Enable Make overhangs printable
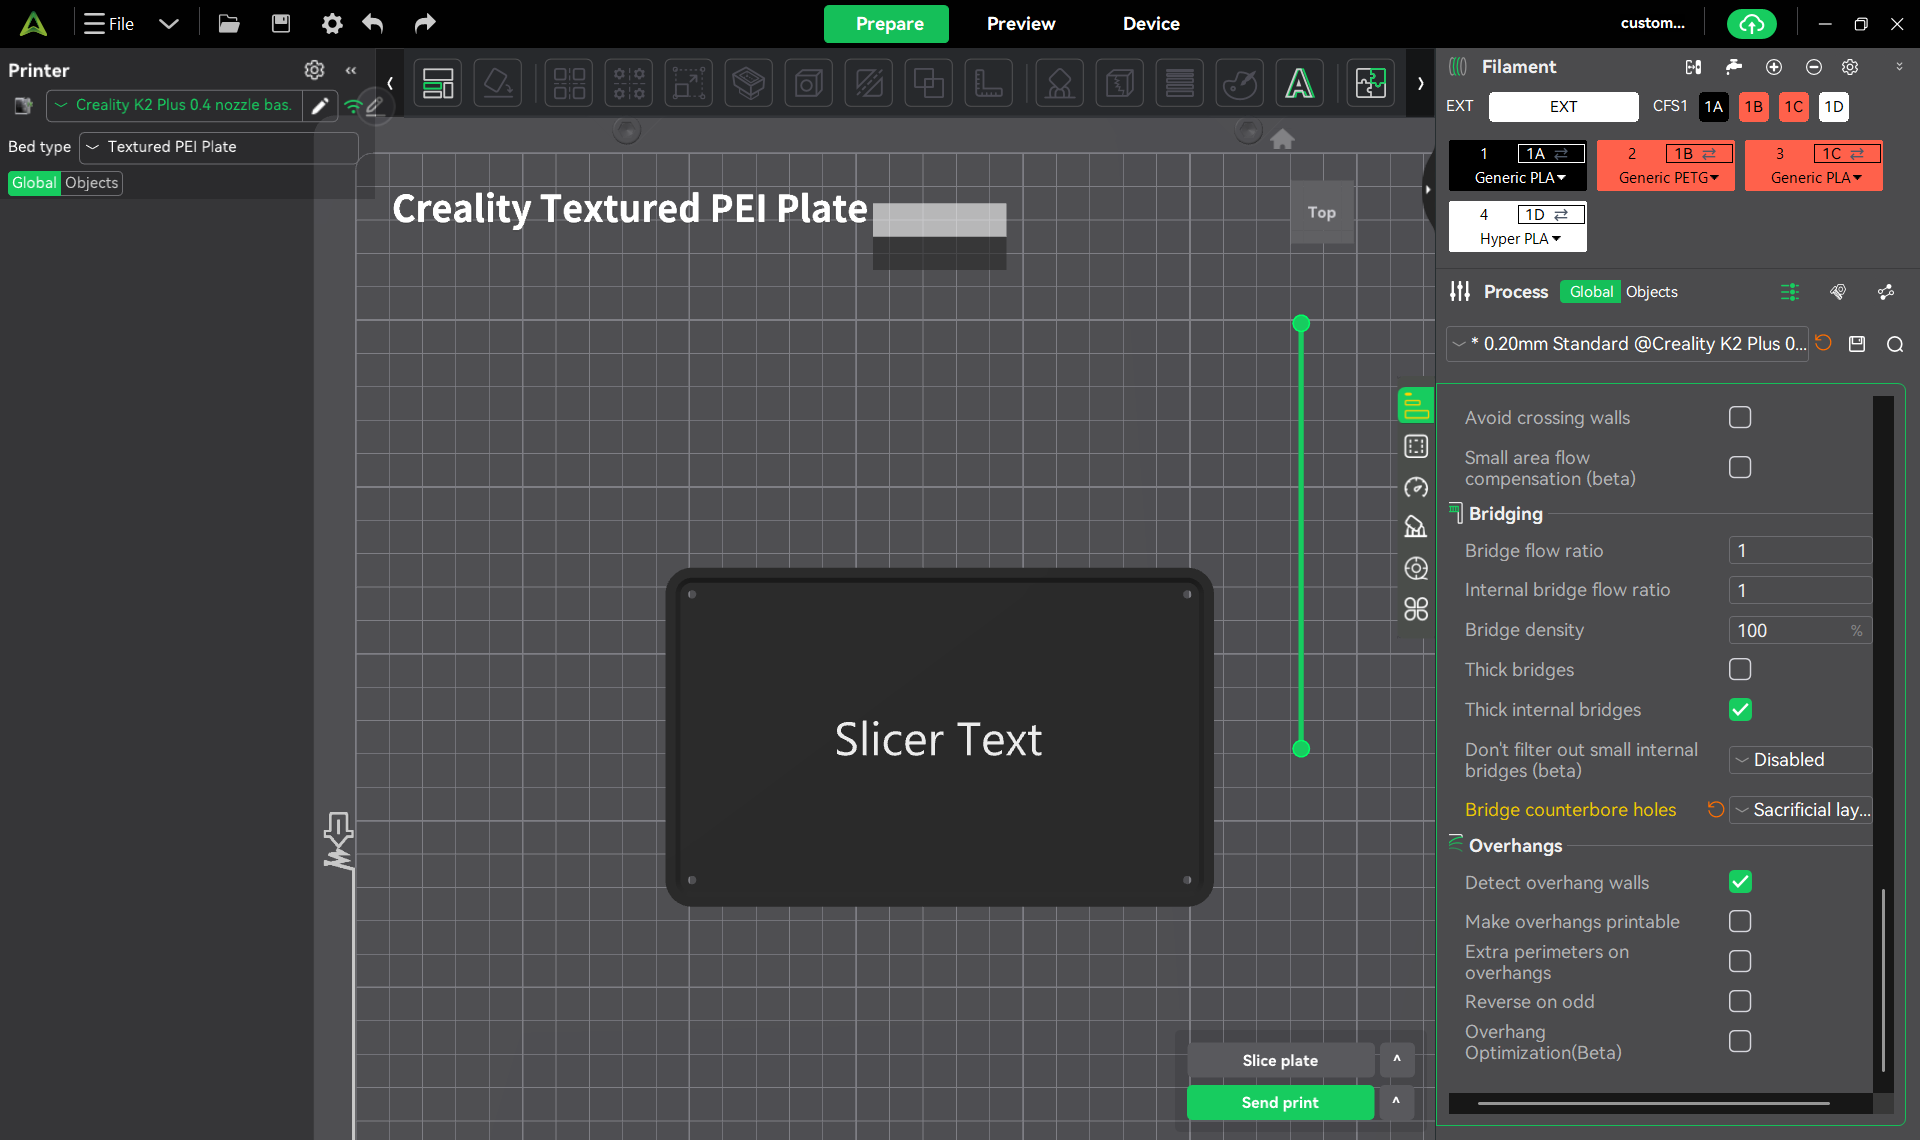Image resolution: width=1920 pixels, height=1140 pixels. pyautogui.click(x=1740, y=922)
